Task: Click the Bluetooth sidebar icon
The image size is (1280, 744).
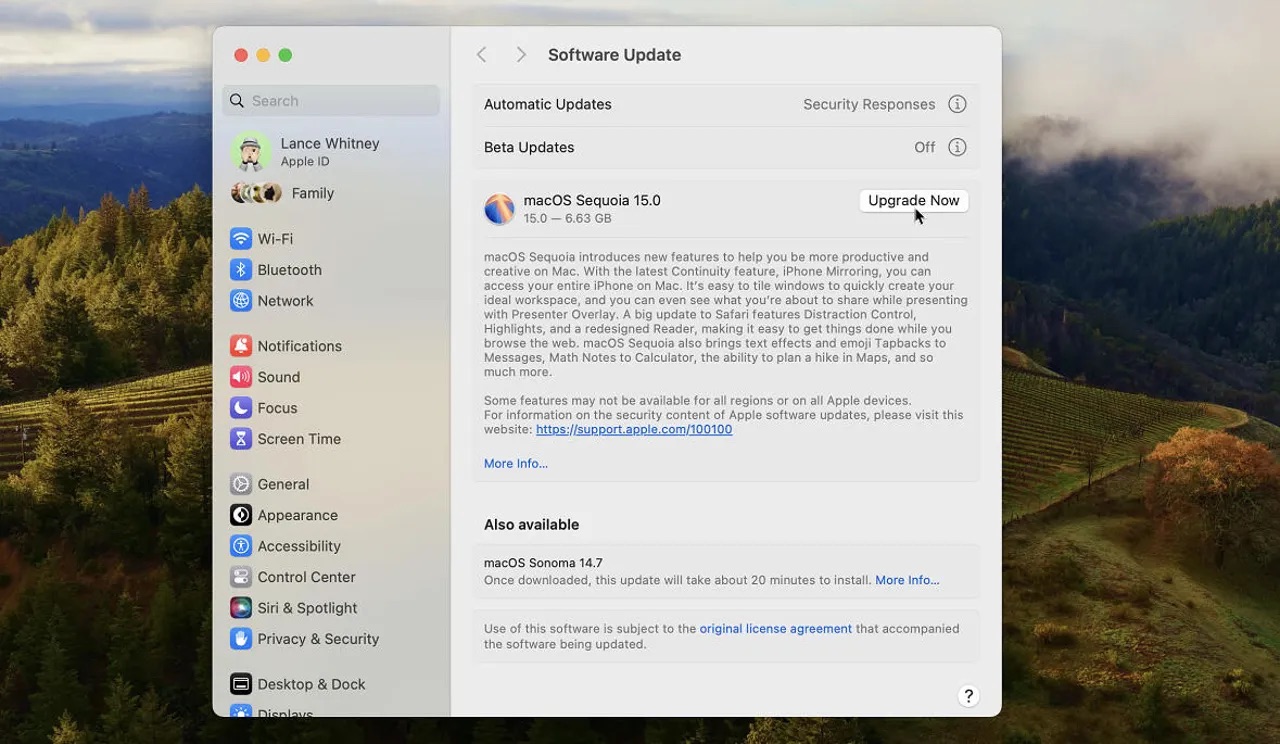Action: pyautogui.click(x=241, y=270)
